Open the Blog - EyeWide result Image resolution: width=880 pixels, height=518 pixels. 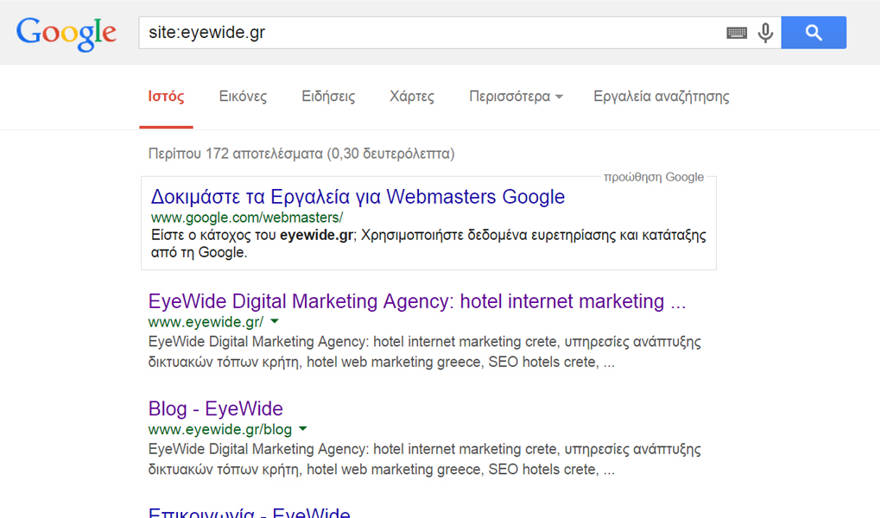pyautogui.click(x=216, y=409)
